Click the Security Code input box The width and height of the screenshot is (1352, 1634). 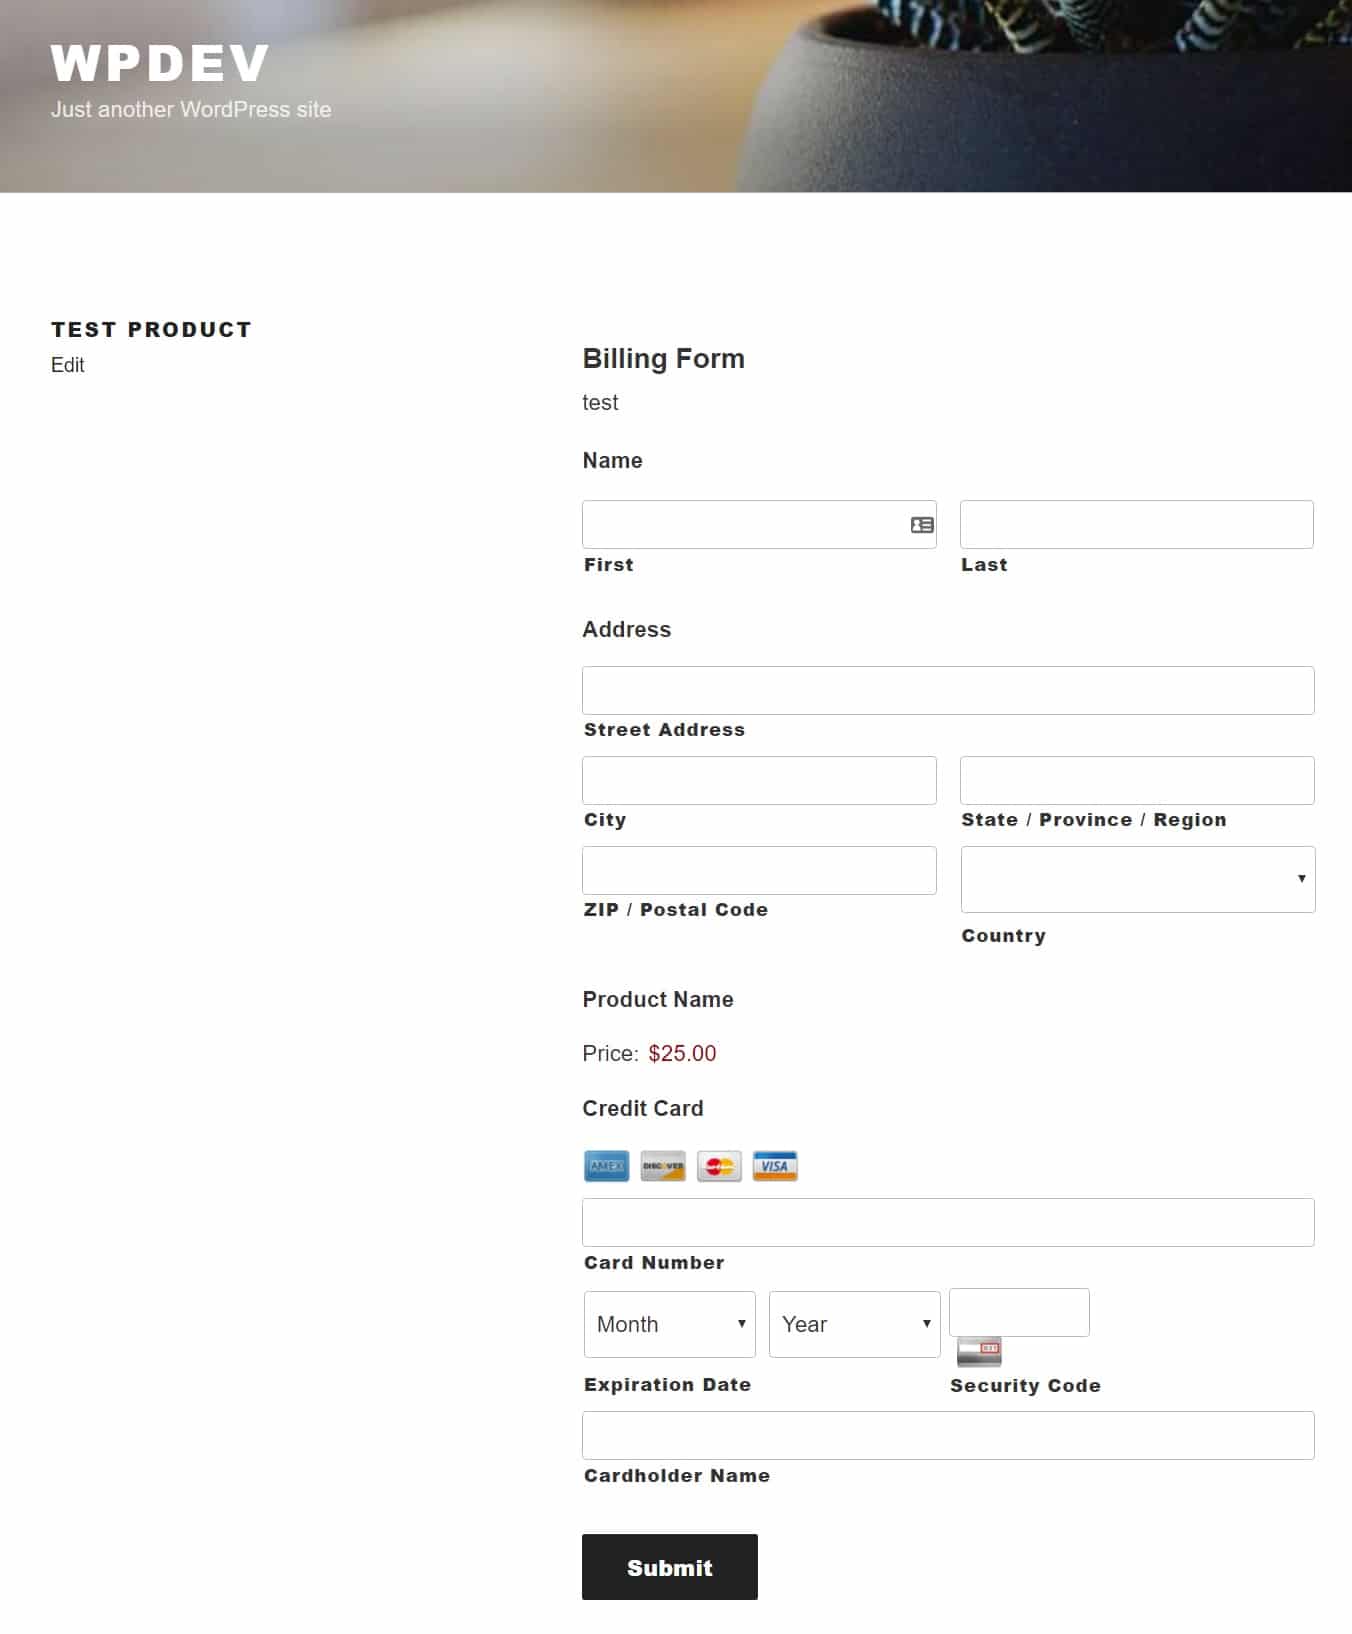(x=1018, y=1312)
